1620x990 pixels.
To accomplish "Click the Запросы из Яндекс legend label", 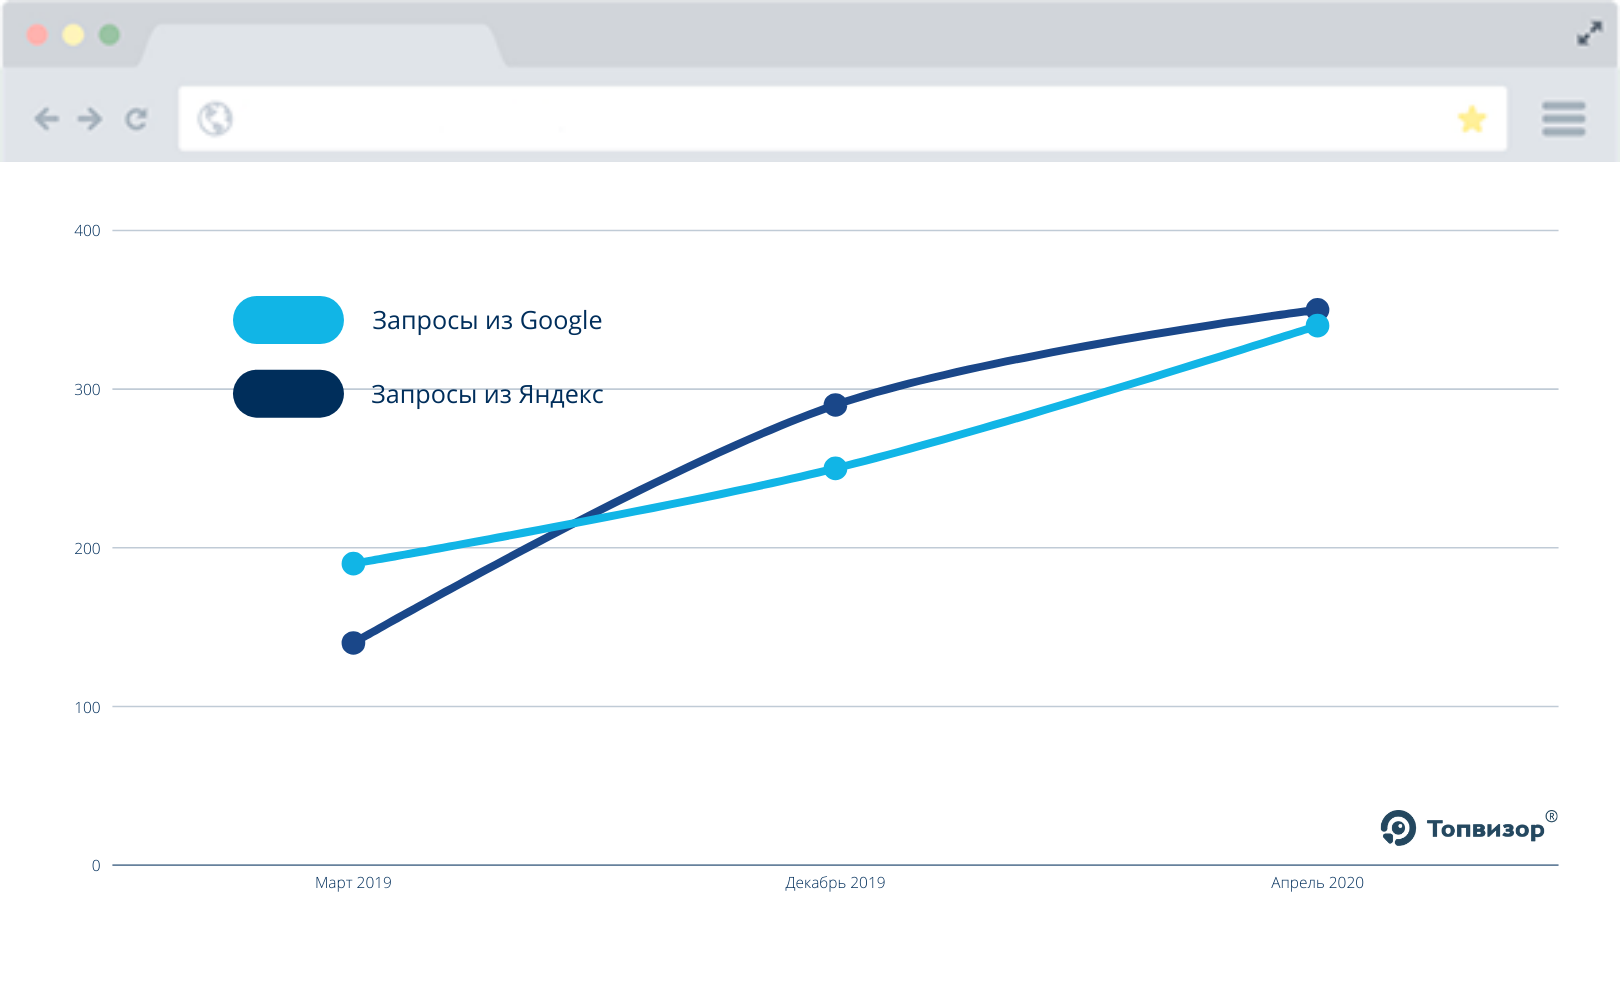I will [x=487, y=395].
